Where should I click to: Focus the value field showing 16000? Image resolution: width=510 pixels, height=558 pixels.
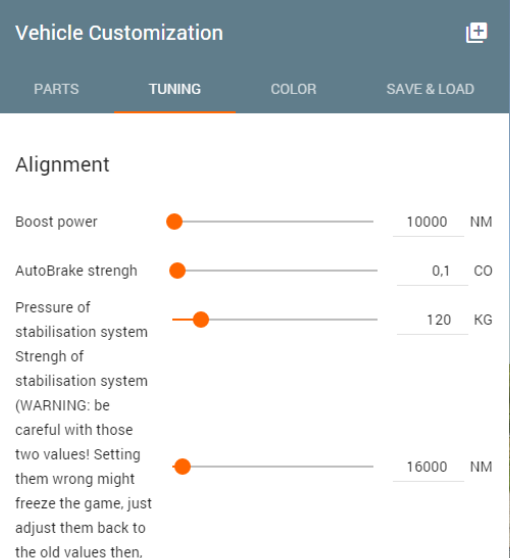coord(428,467)
